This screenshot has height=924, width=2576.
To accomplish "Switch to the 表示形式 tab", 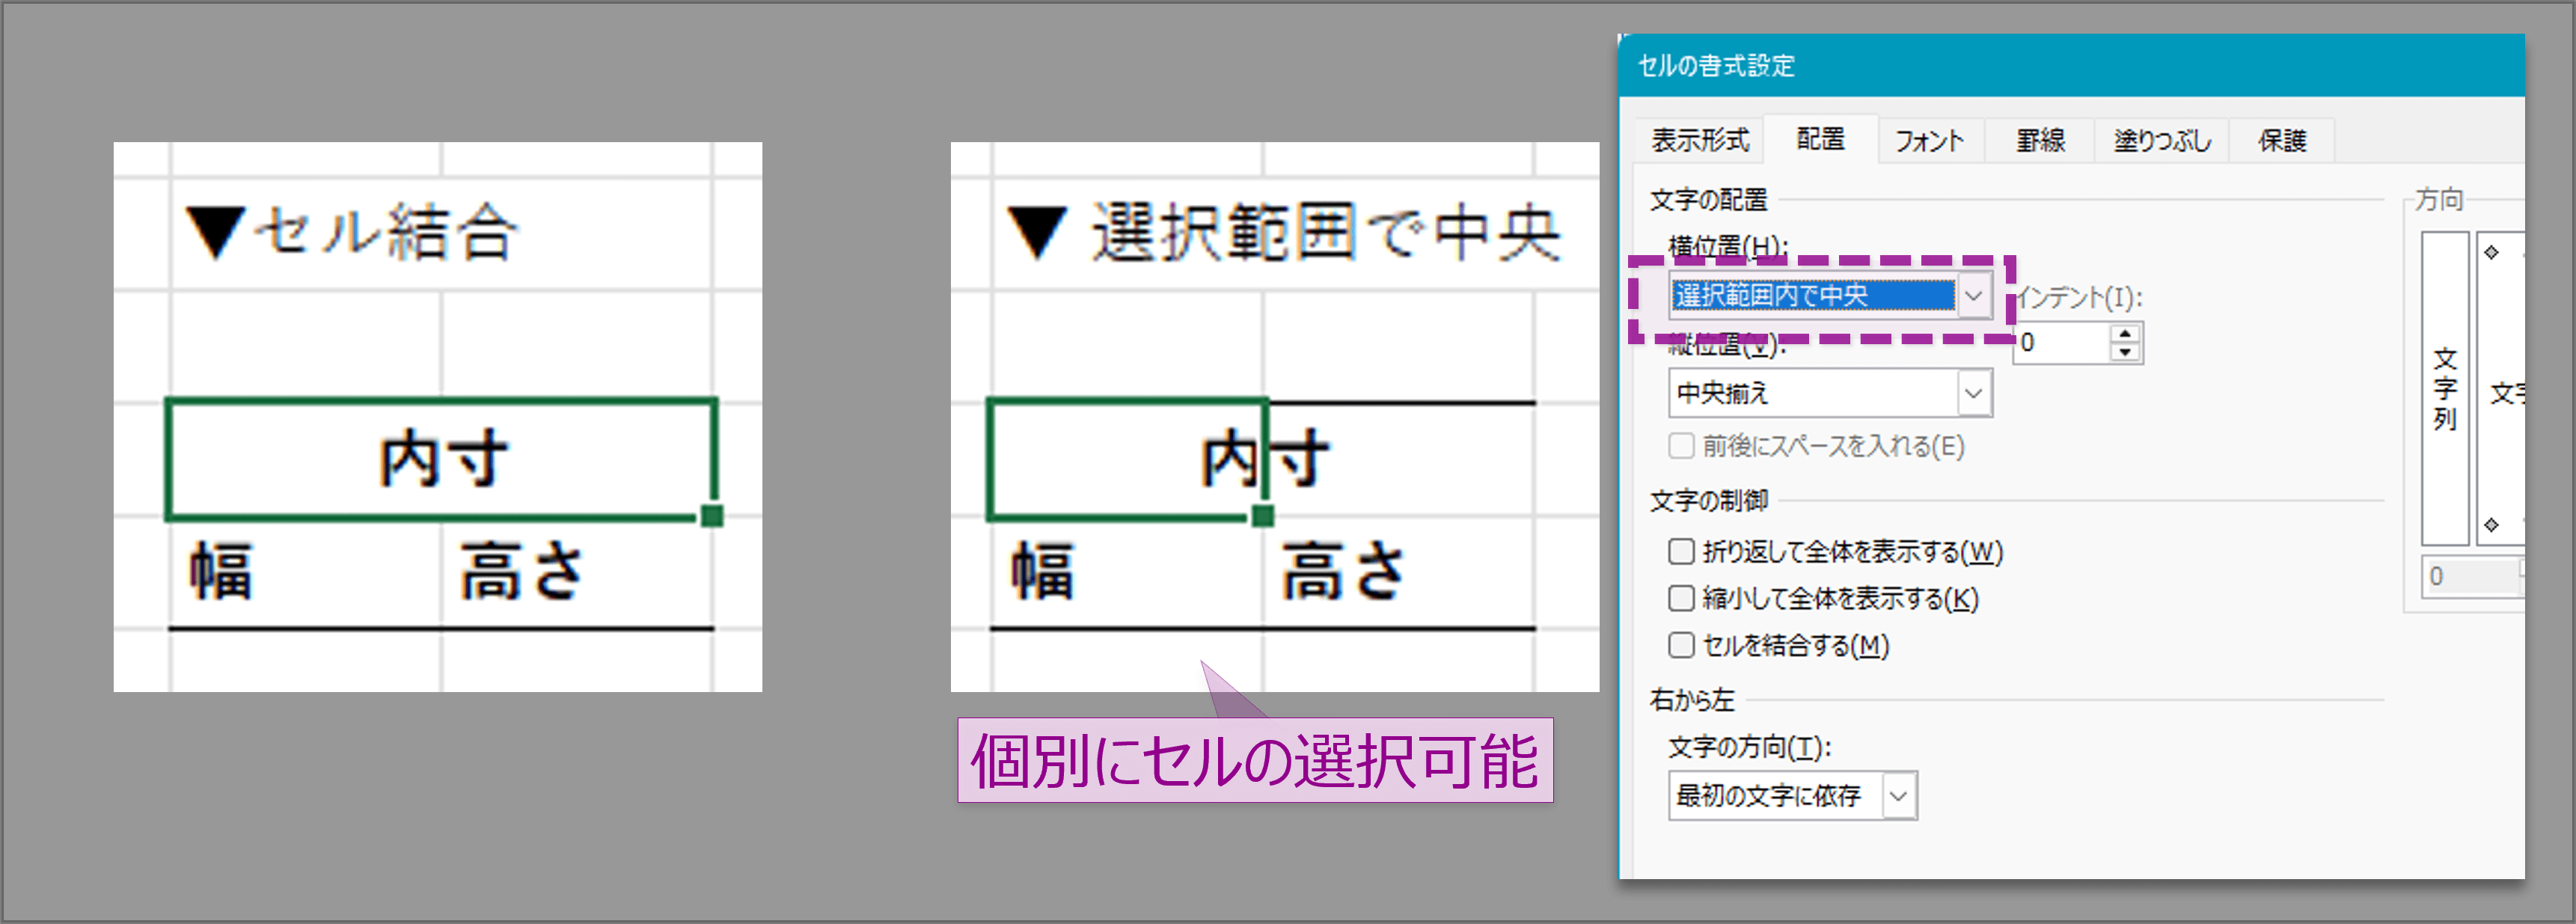I will click(x=1702, y=140).
